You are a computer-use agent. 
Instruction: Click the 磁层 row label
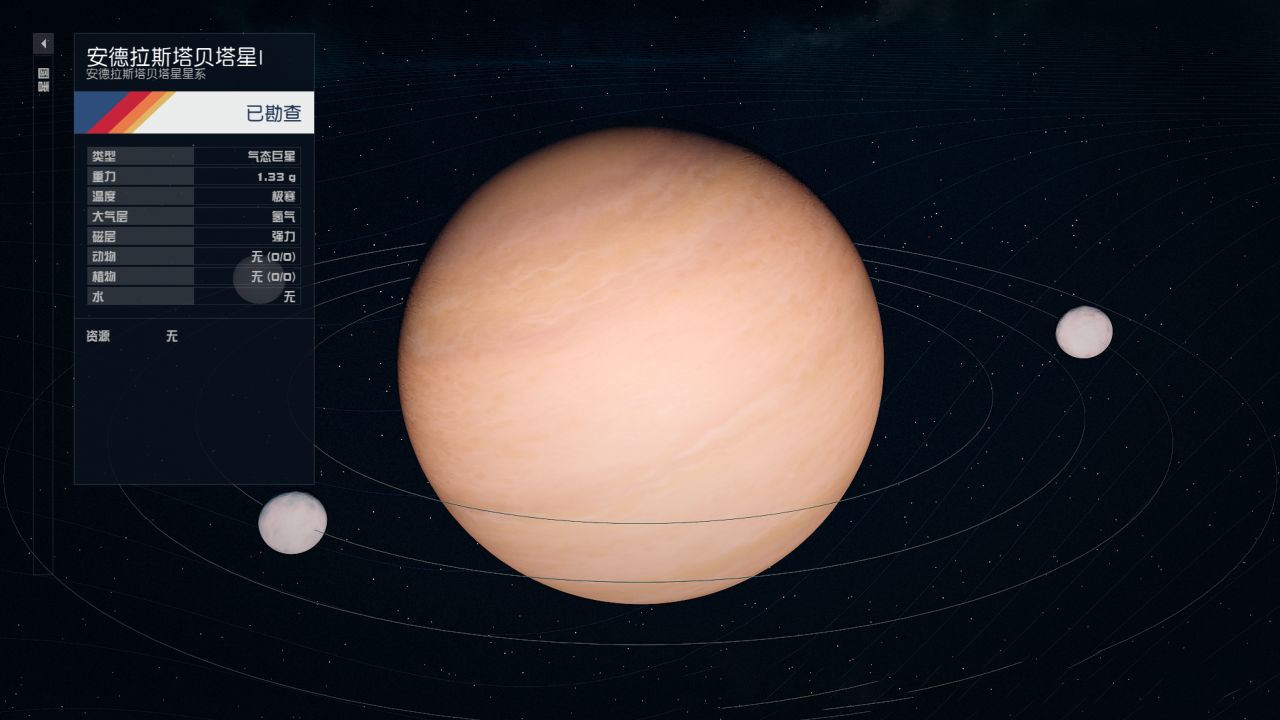[103, 236]
